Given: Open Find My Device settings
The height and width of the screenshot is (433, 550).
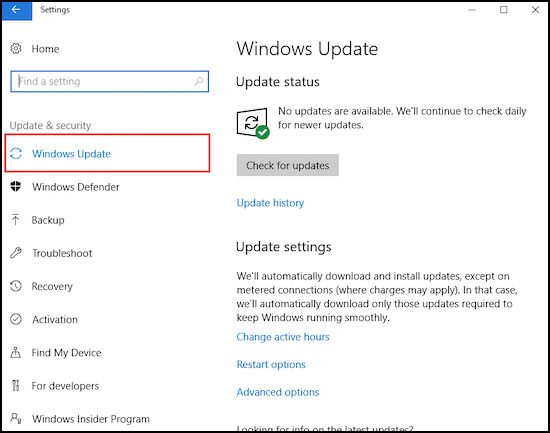Looking at the screenshot, I should pyautogui.click(x=66, y=353).
